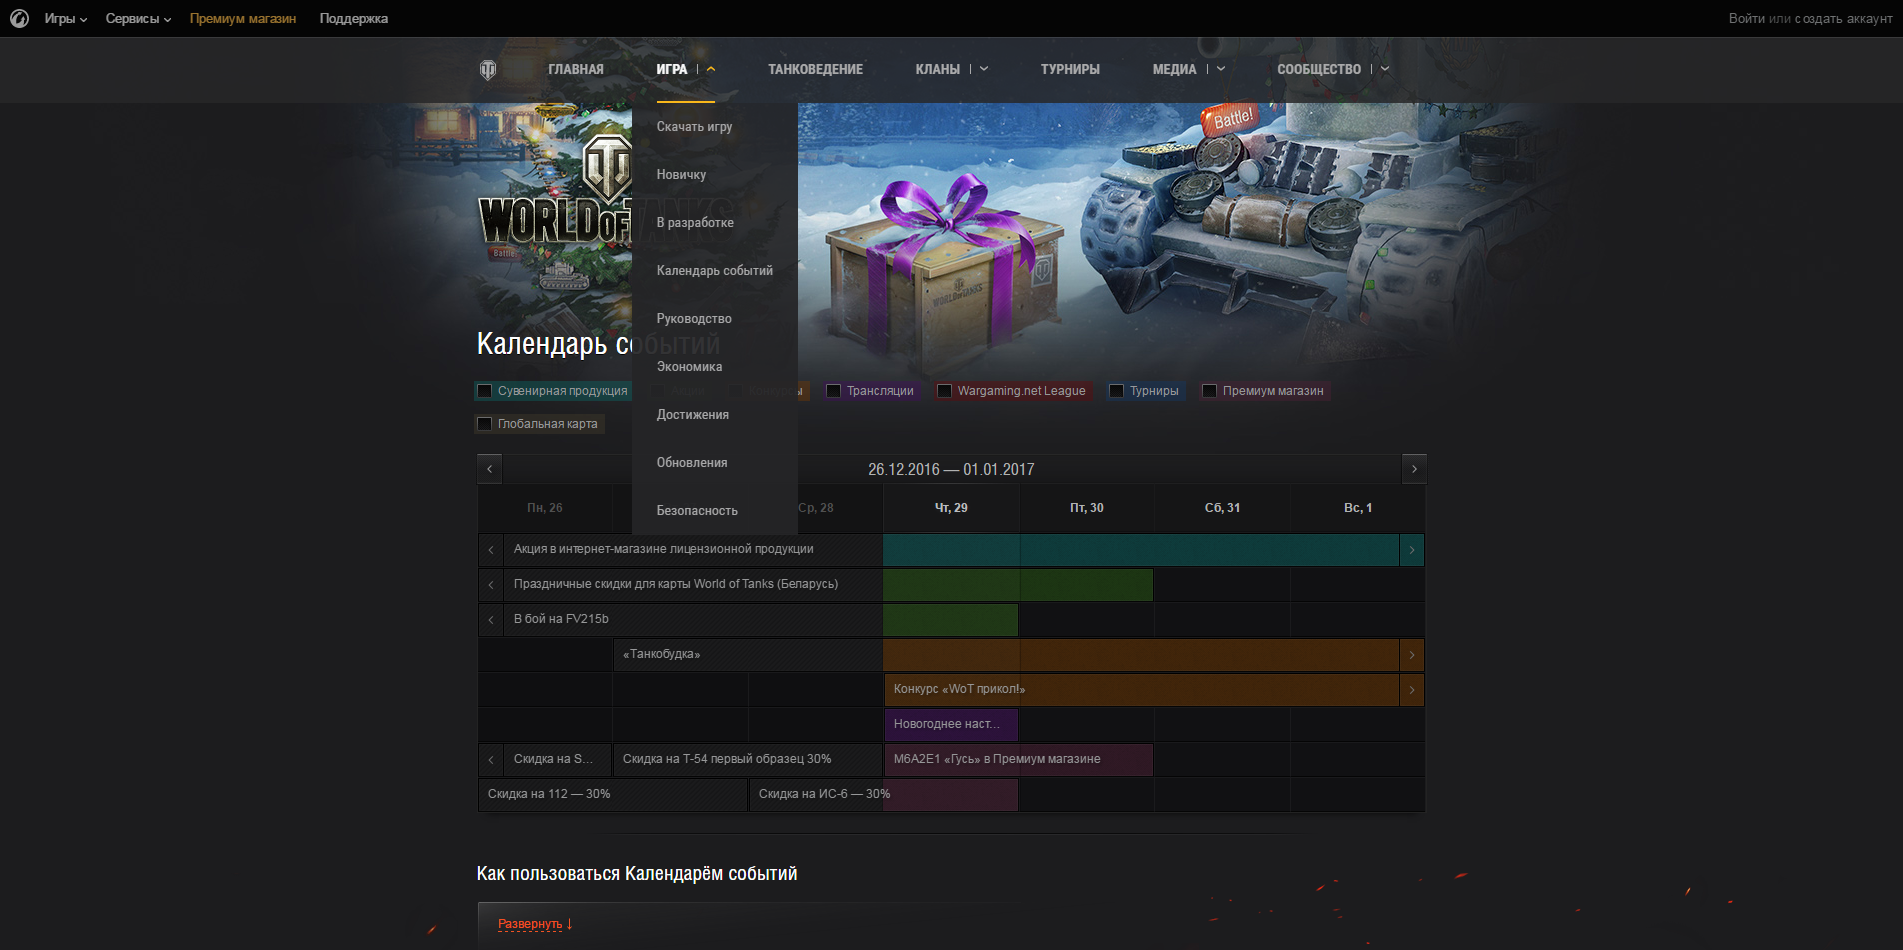Select Экономика in the dropdown menu
1903x950 pixels.
pyautogui.click(x=689, y=367)
